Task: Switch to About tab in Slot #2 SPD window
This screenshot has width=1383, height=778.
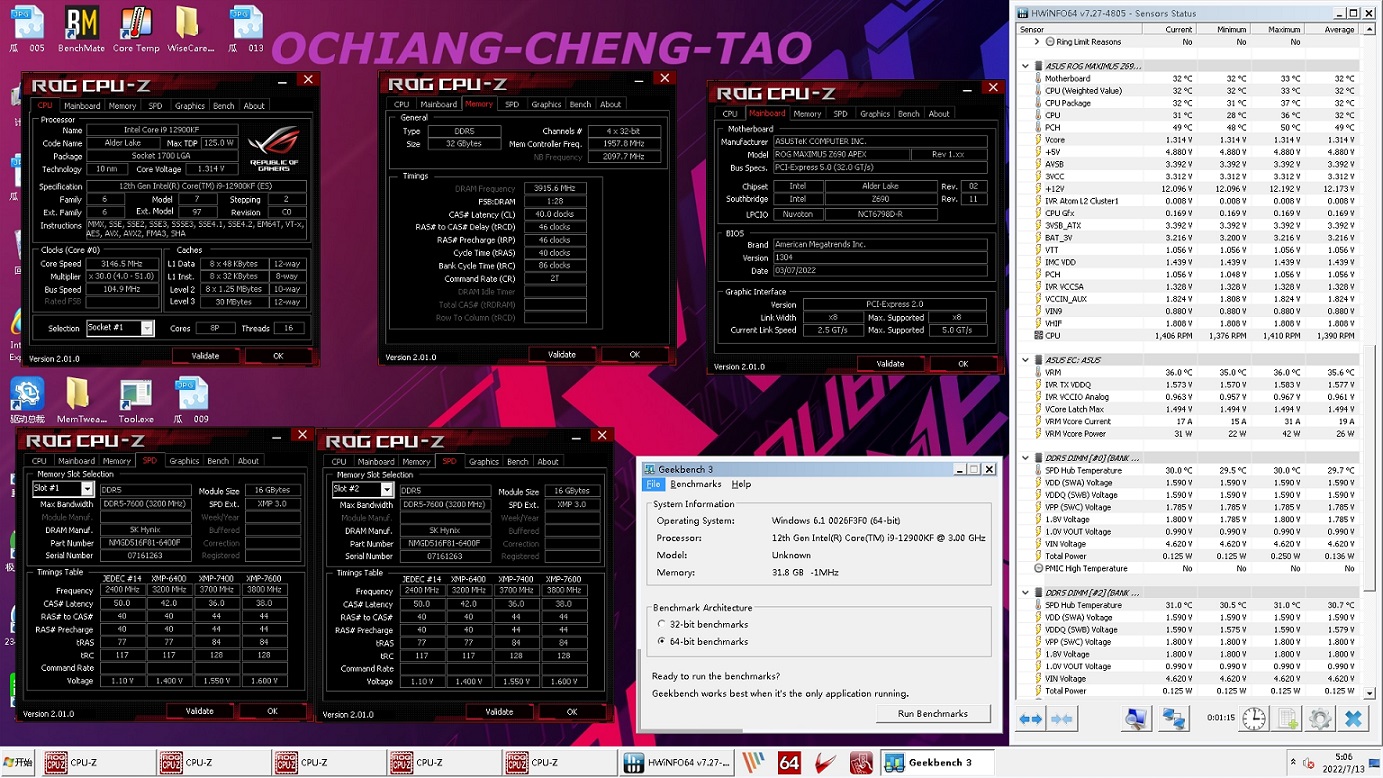Action: [x=548, y=462]
